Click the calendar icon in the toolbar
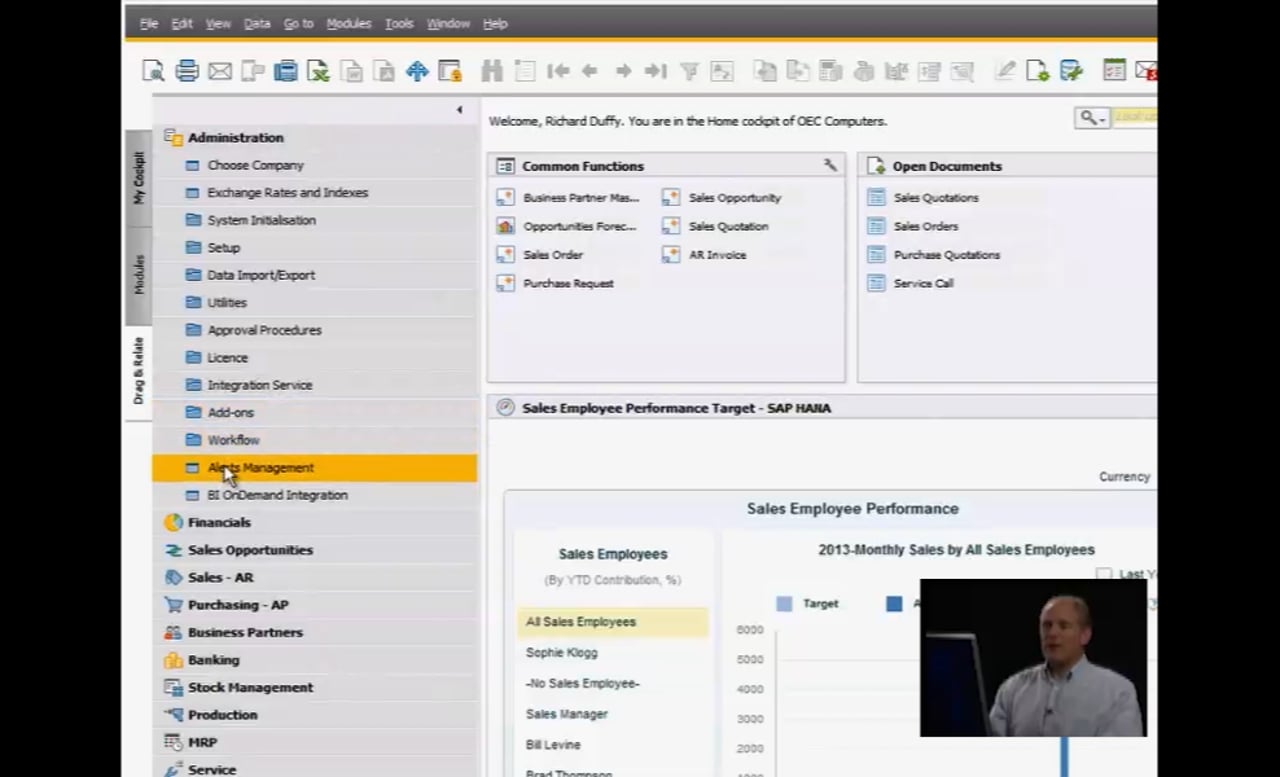The height and width of the screenshot is (777, 1280). [x=1114, y=69]
